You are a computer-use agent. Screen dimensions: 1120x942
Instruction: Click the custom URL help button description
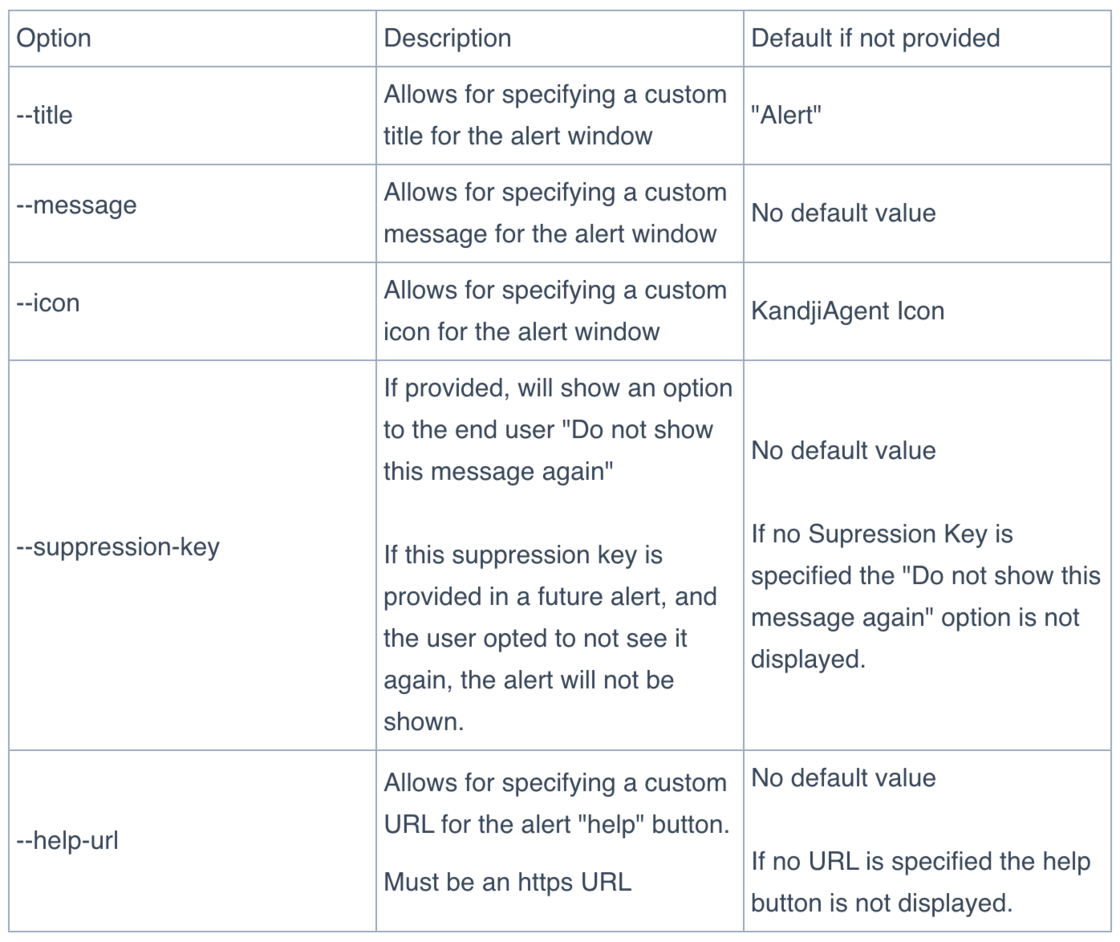555,804
